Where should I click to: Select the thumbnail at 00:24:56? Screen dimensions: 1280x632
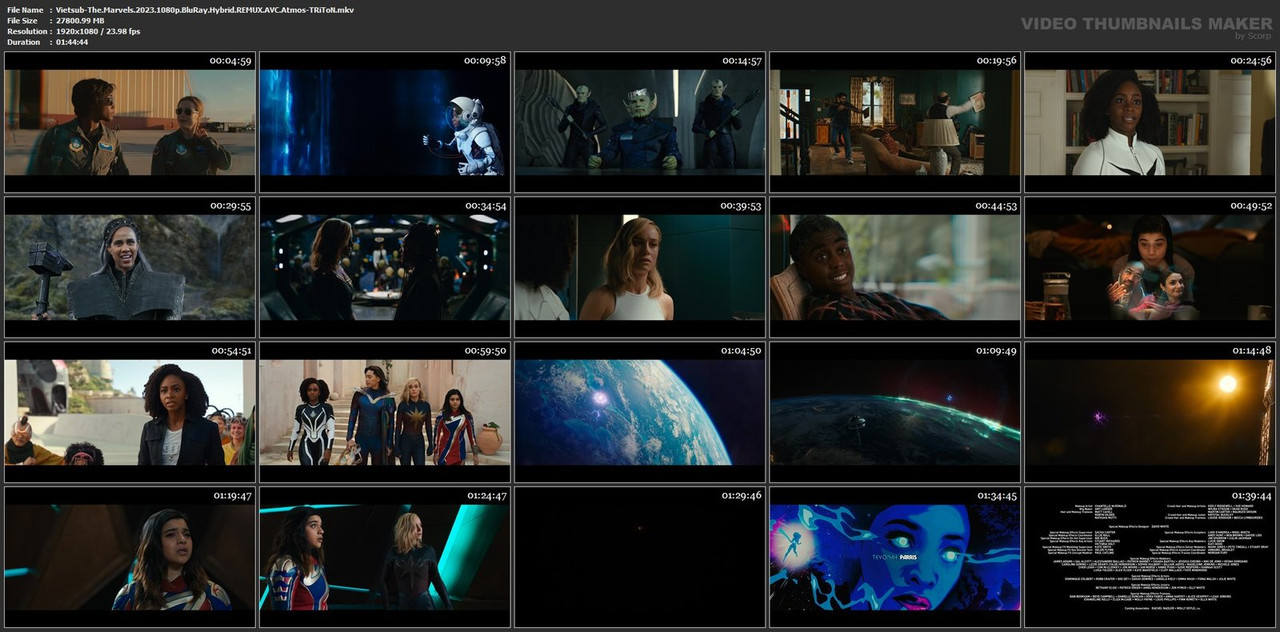1150,122
